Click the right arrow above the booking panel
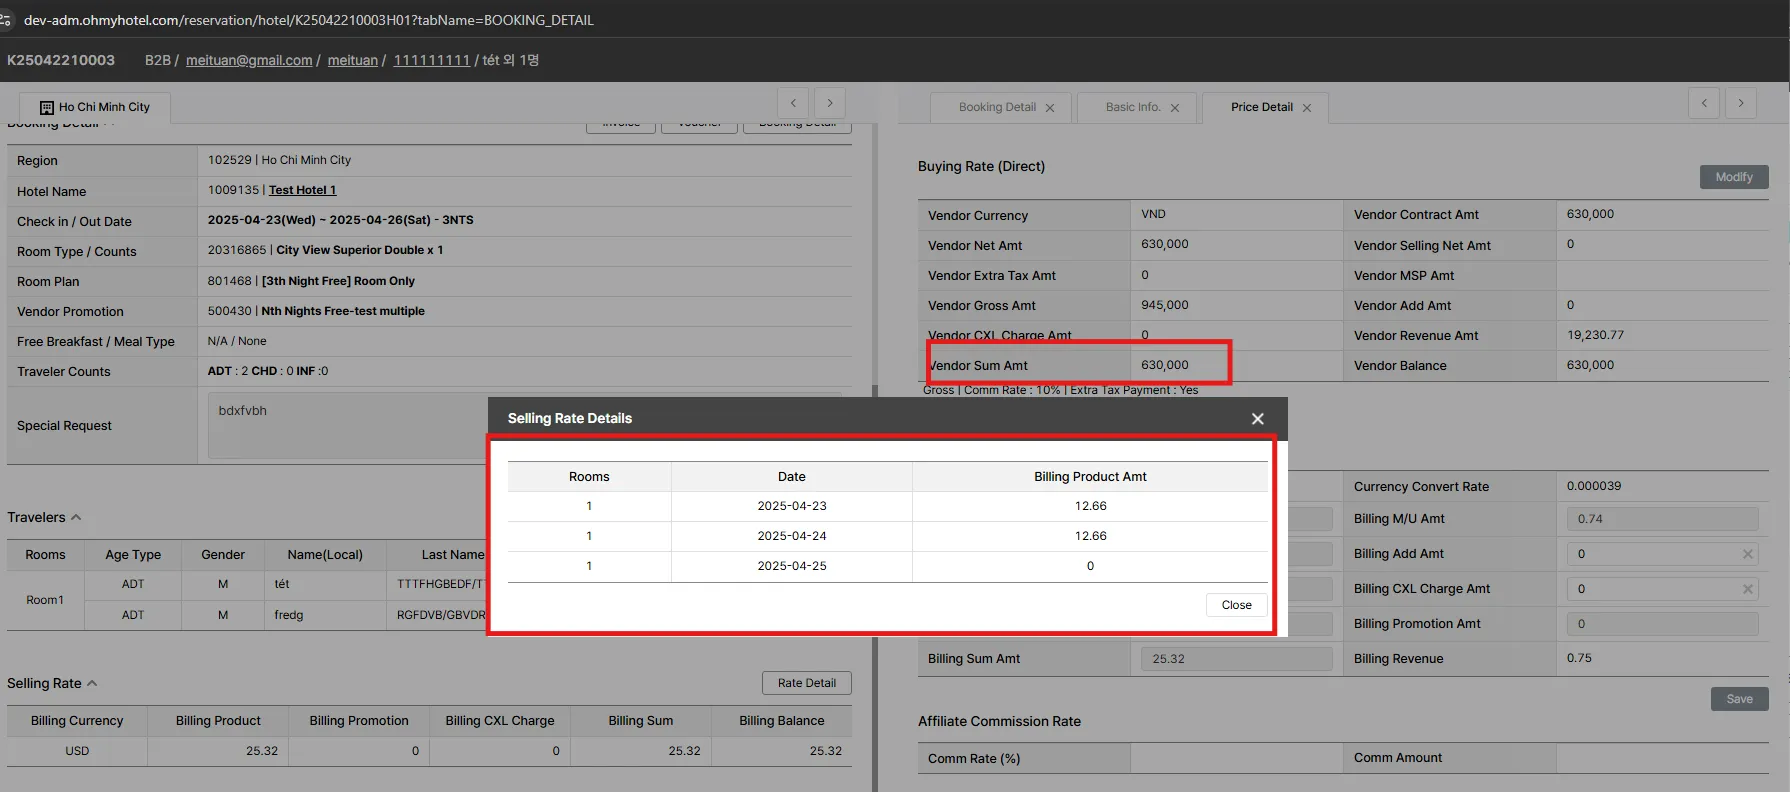The height and width of the screenshot is (792, 1790). tap(830, 103)
